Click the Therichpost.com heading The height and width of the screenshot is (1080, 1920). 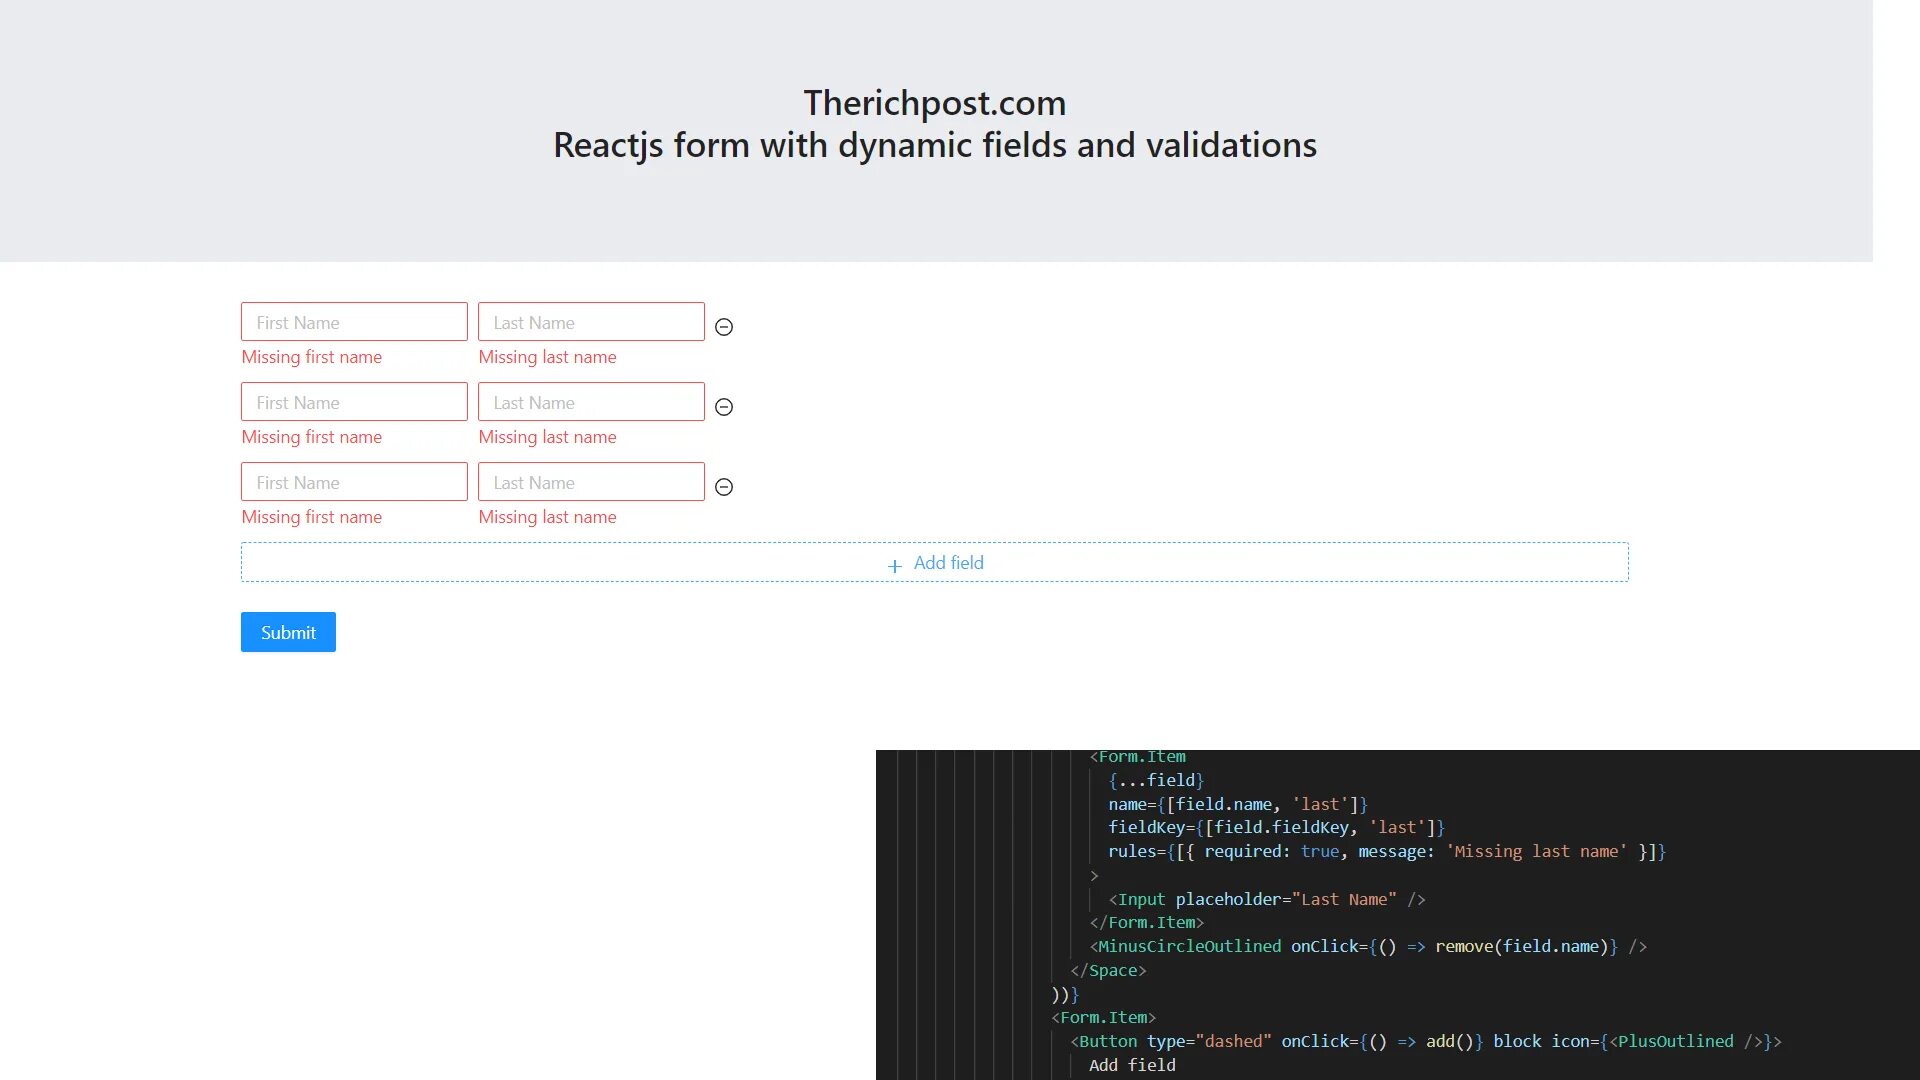934,103
